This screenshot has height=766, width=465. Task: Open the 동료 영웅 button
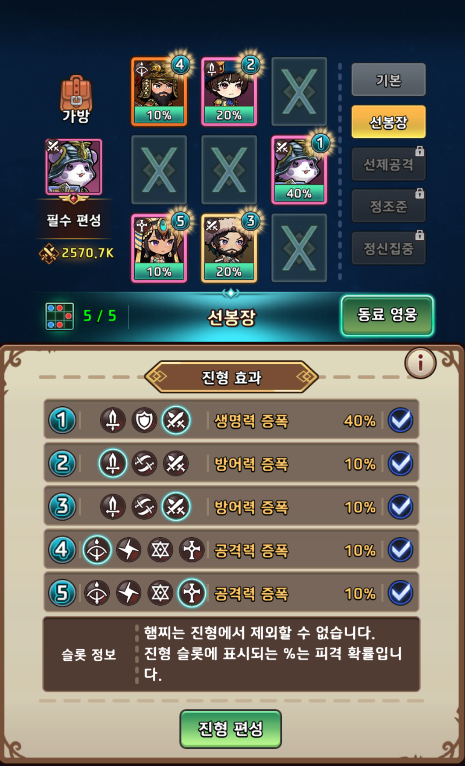pyautogui.click(x=387, y=316)
